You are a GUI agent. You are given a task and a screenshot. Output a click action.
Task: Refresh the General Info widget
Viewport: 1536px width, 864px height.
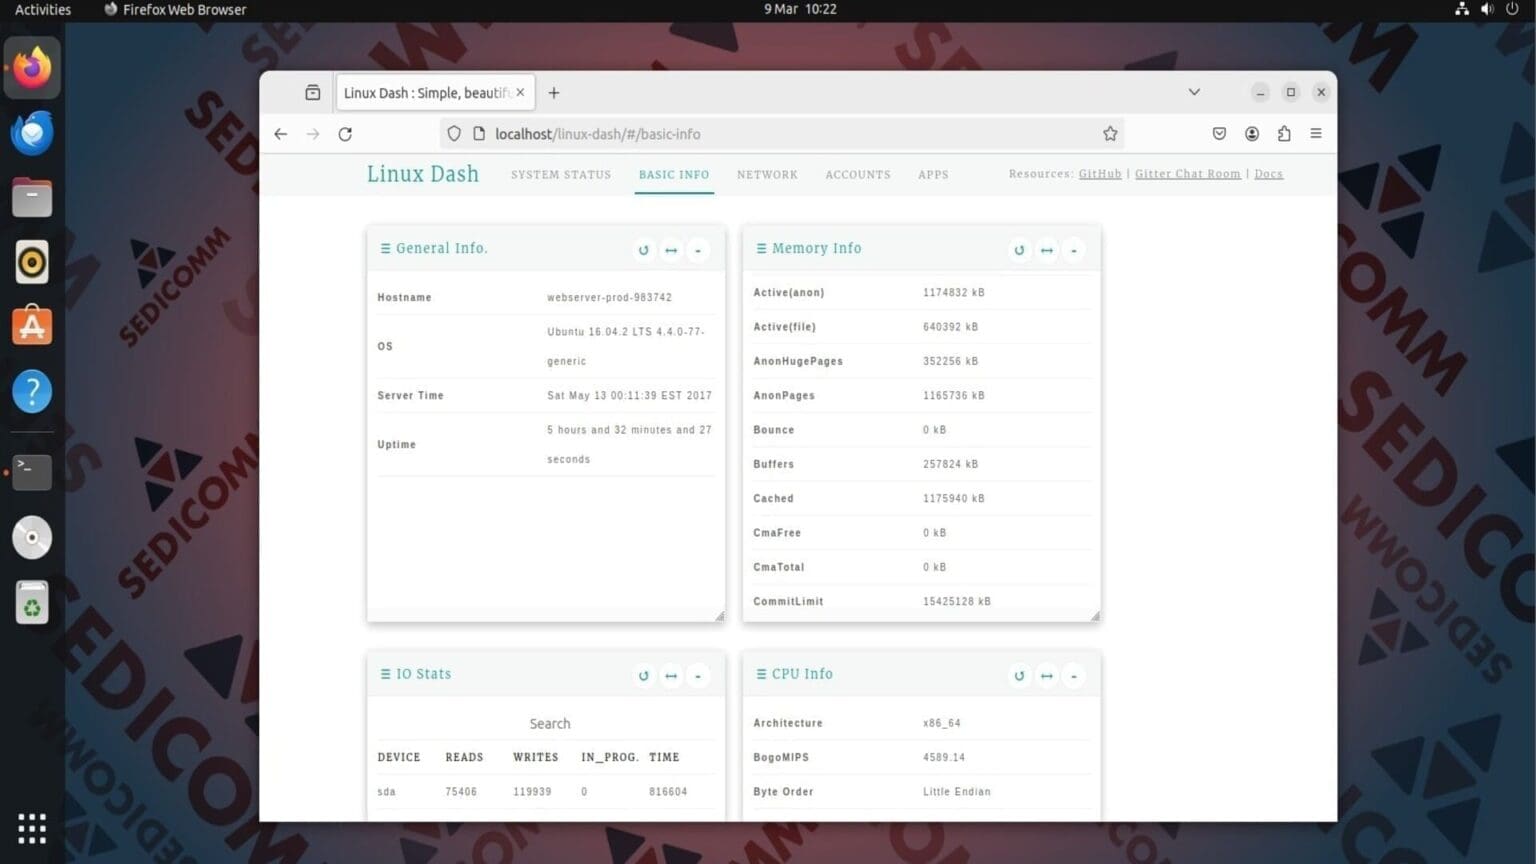point(644,250)
